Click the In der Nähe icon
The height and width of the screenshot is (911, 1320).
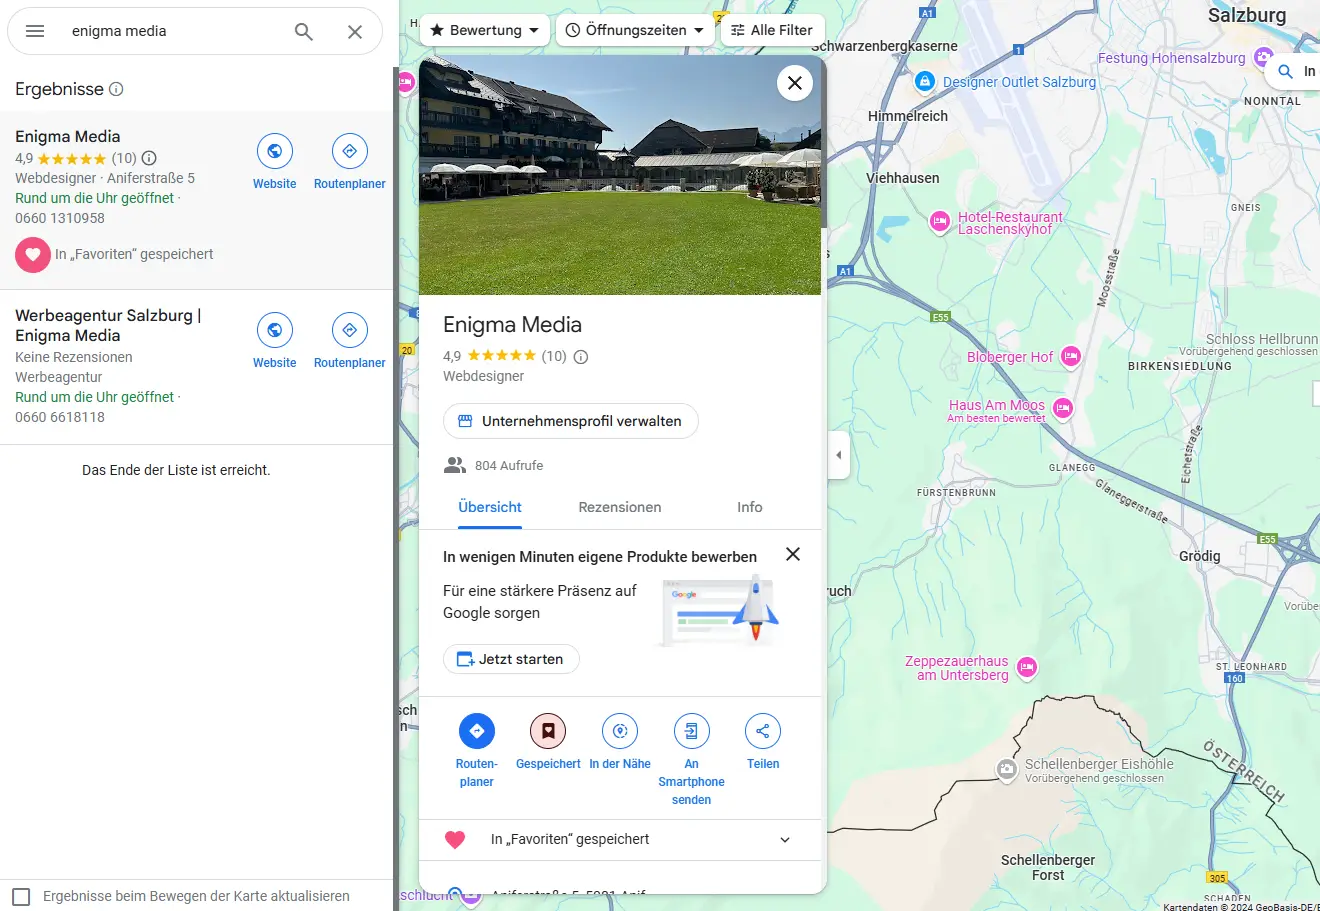tap(620, 731)
